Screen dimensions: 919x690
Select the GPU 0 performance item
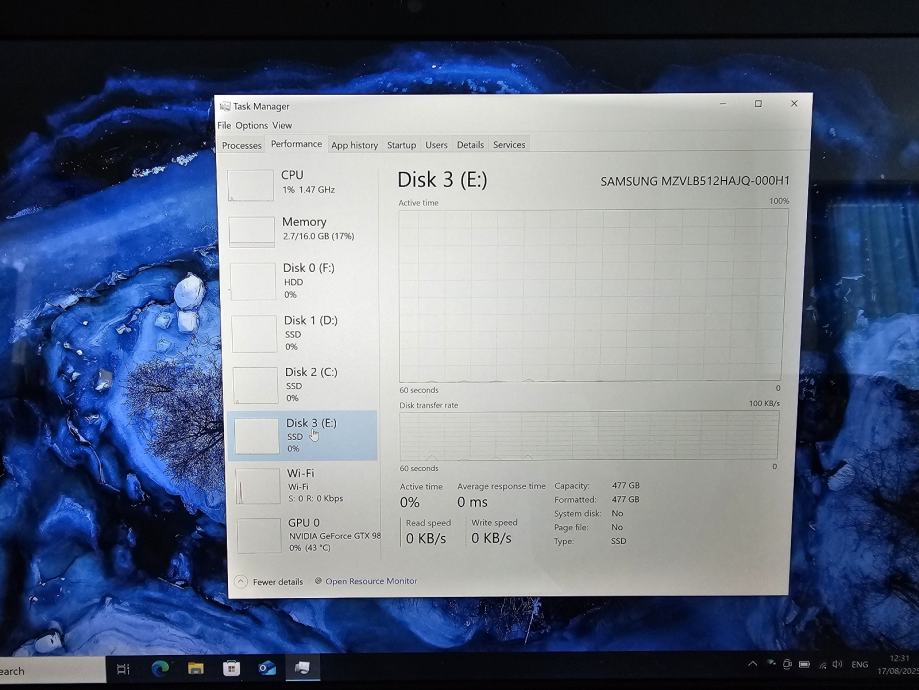pos(305,535)
